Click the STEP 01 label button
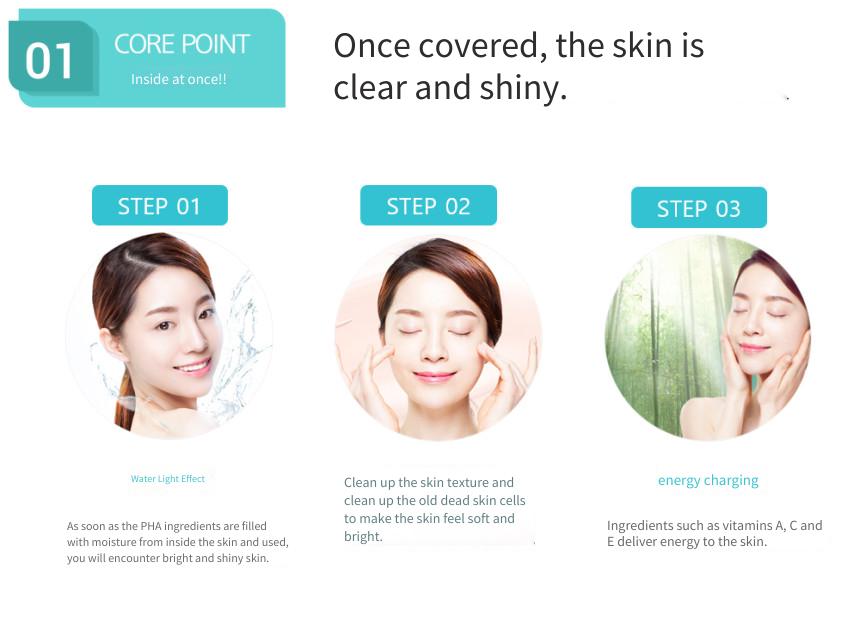860x630 pixels. (160, 206)
